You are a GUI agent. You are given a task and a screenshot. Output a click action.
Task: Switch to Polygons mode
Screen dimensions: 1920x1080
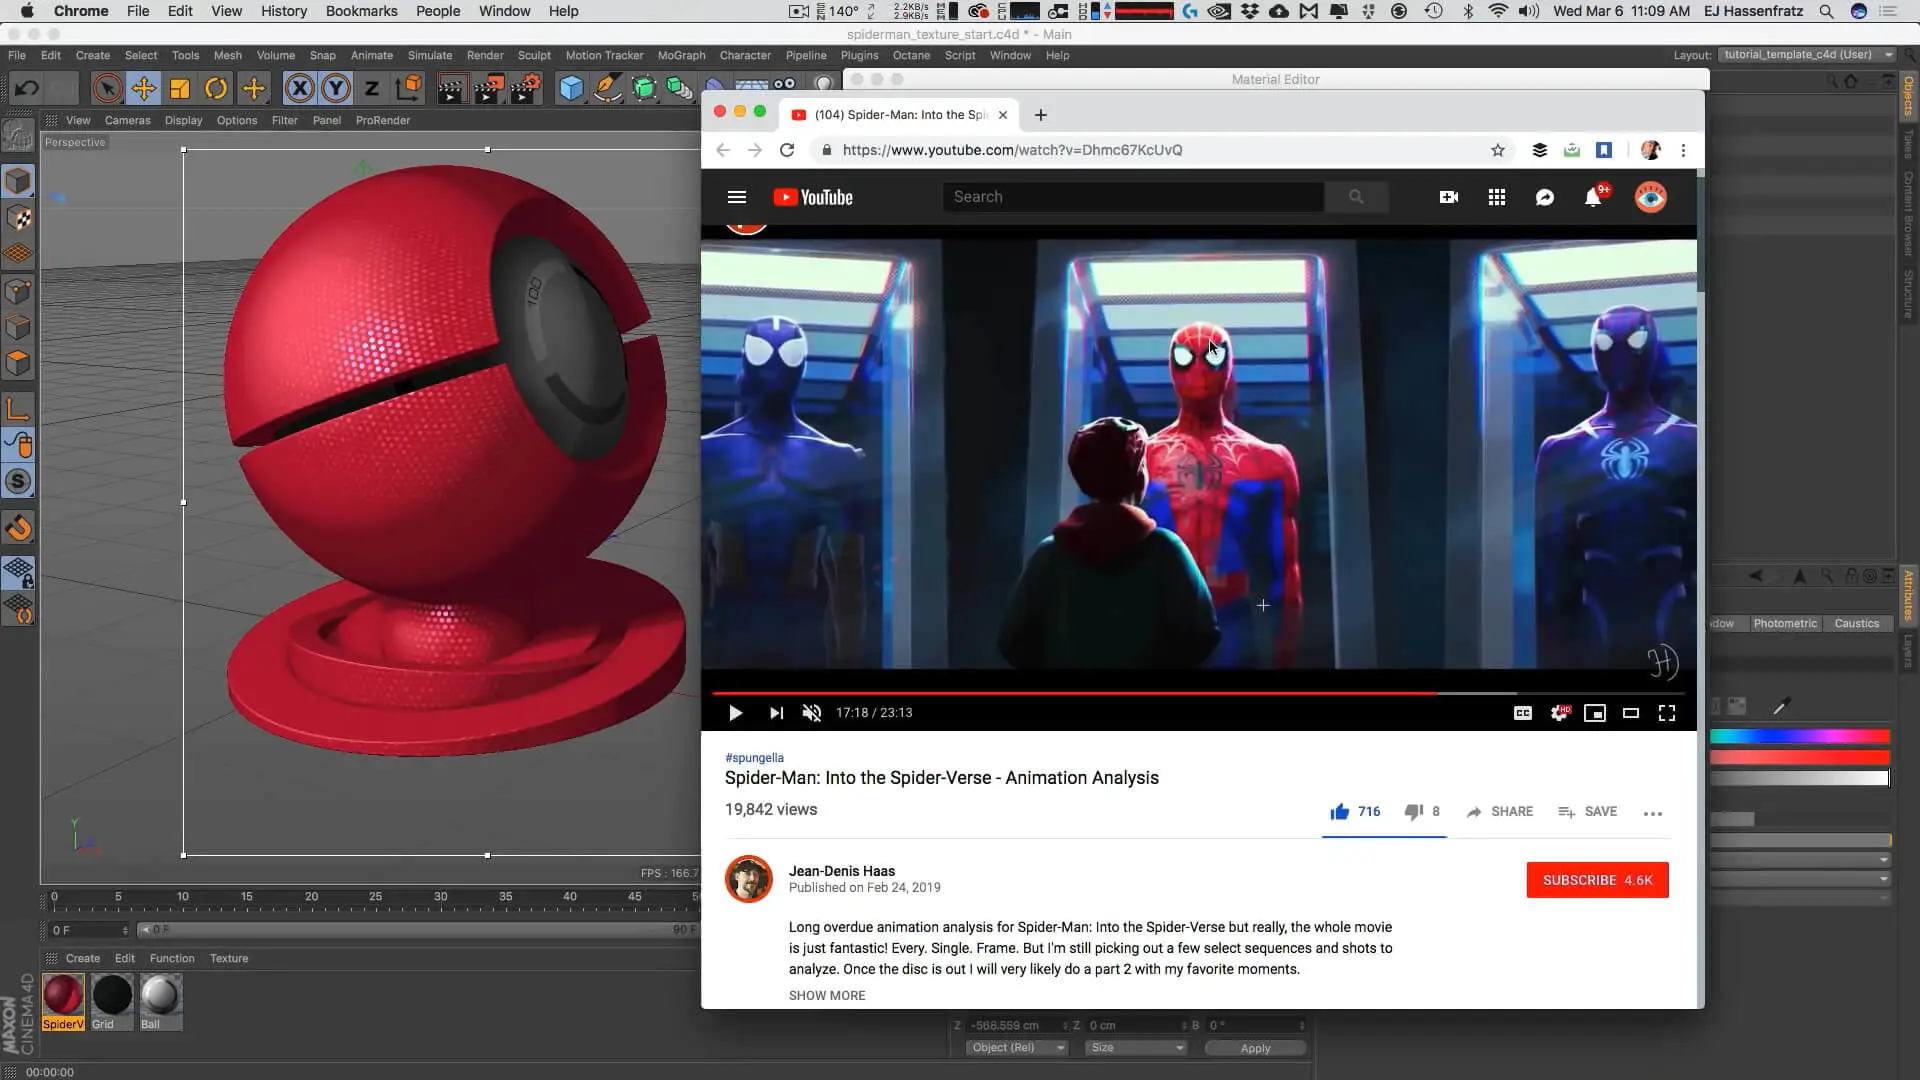point(18,363)
